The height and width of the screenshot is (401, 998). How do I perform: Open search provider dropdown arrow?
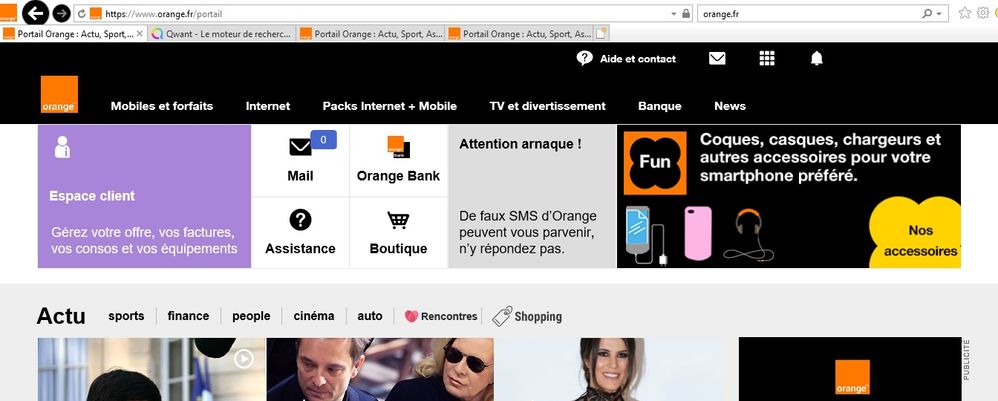939,13
